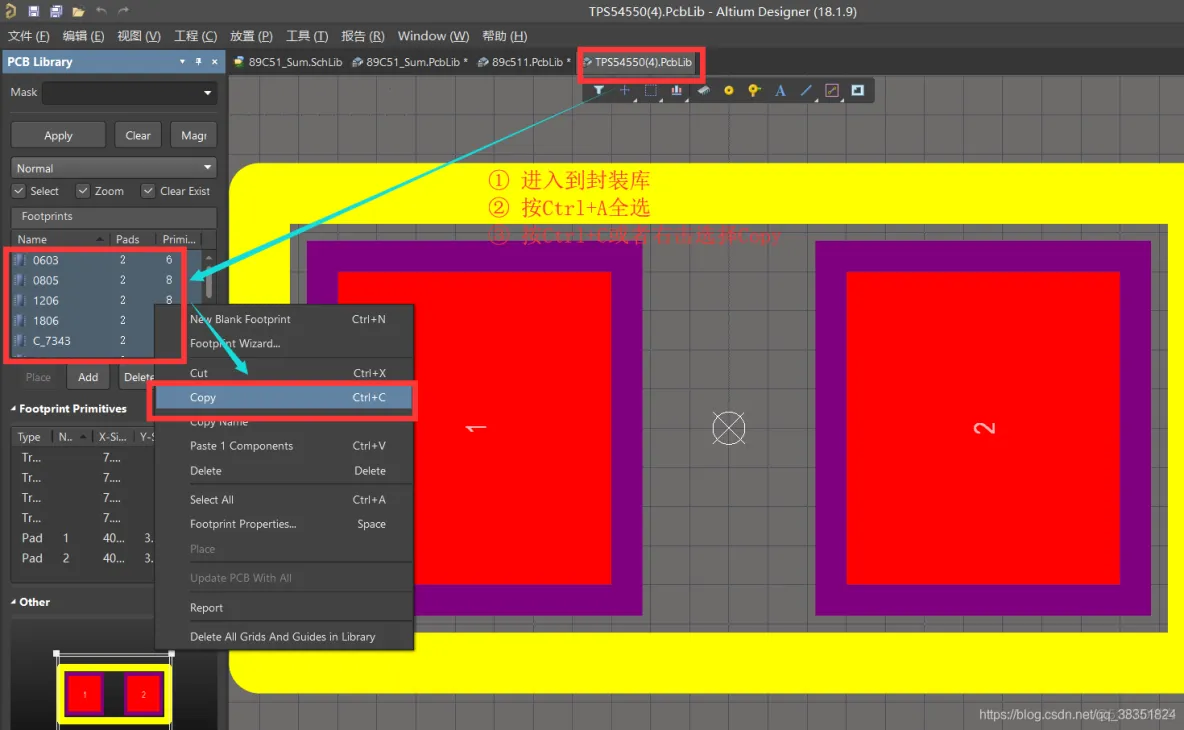Open the 工程 (C) menu
1184x730 pixels.
coord(196,36)
